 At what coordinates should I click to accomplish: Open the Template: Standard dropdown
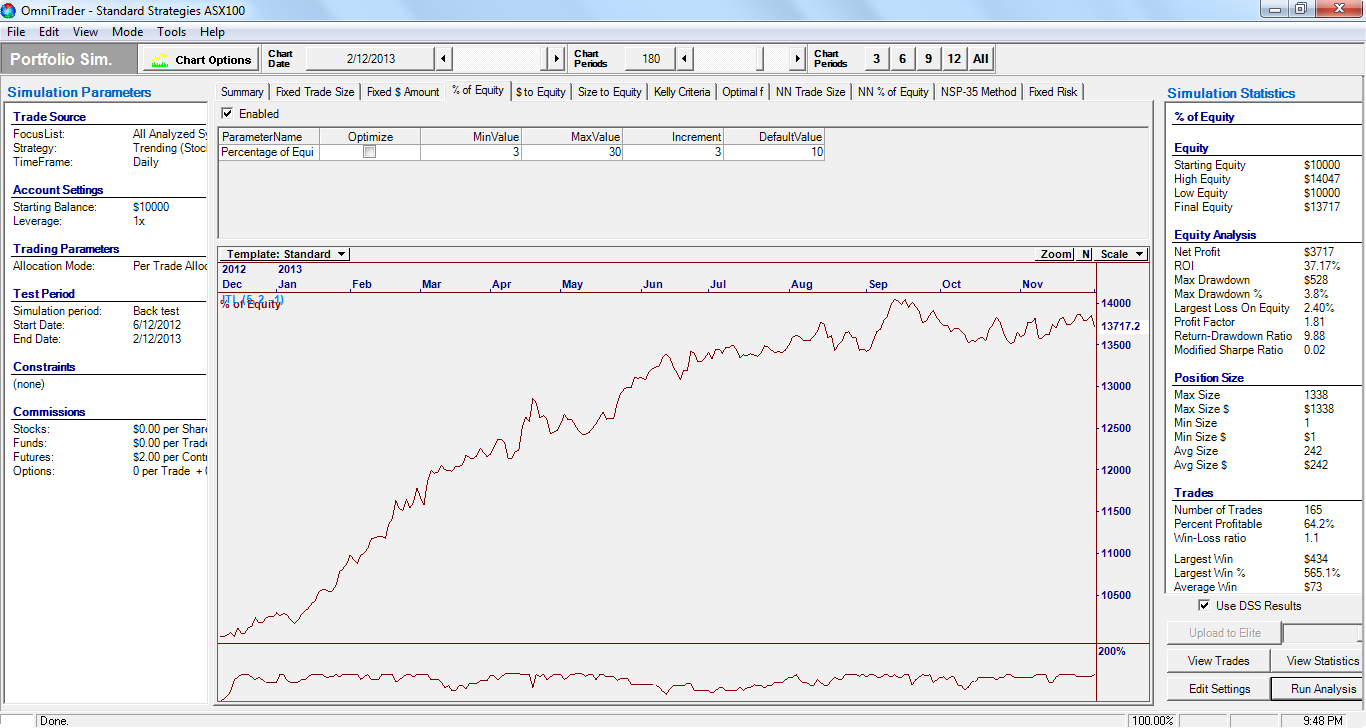tap(286, 255)
